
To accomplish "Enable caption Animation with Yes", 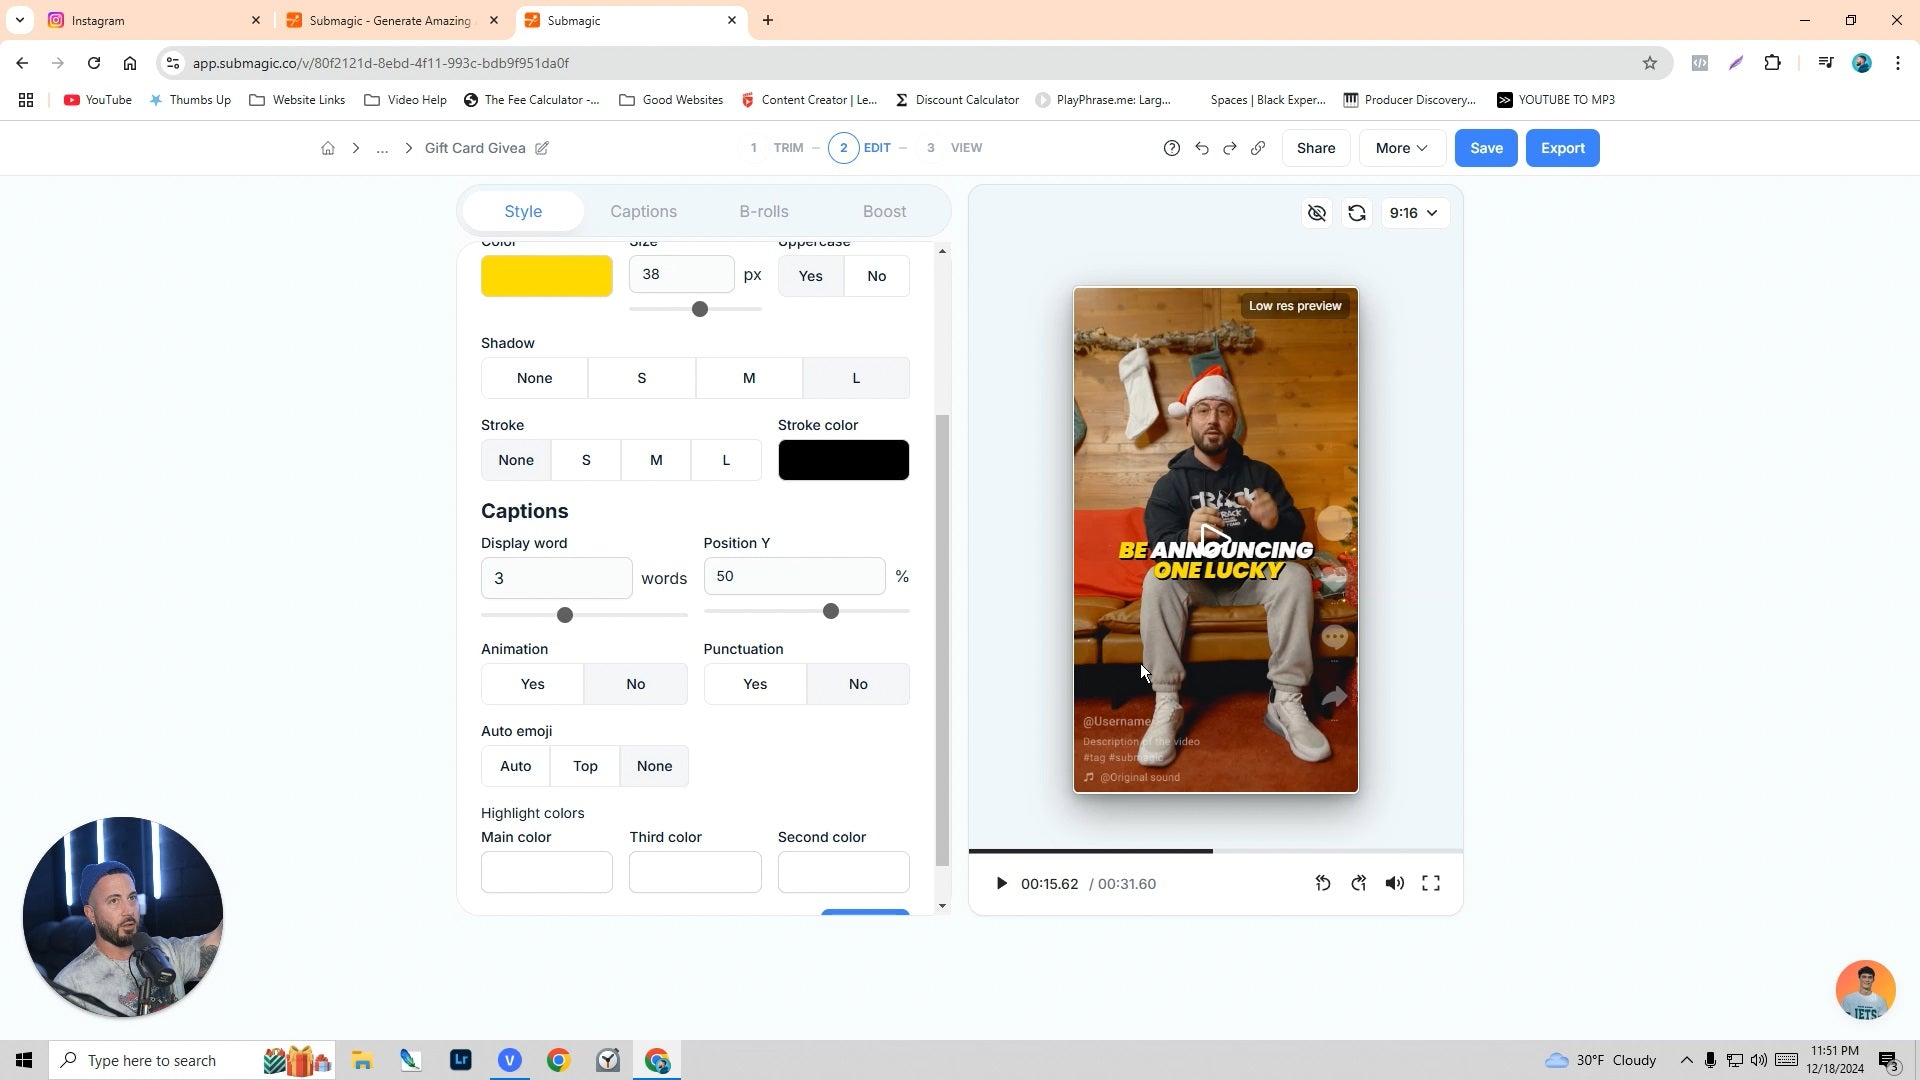I will click(x=532, y=684).
